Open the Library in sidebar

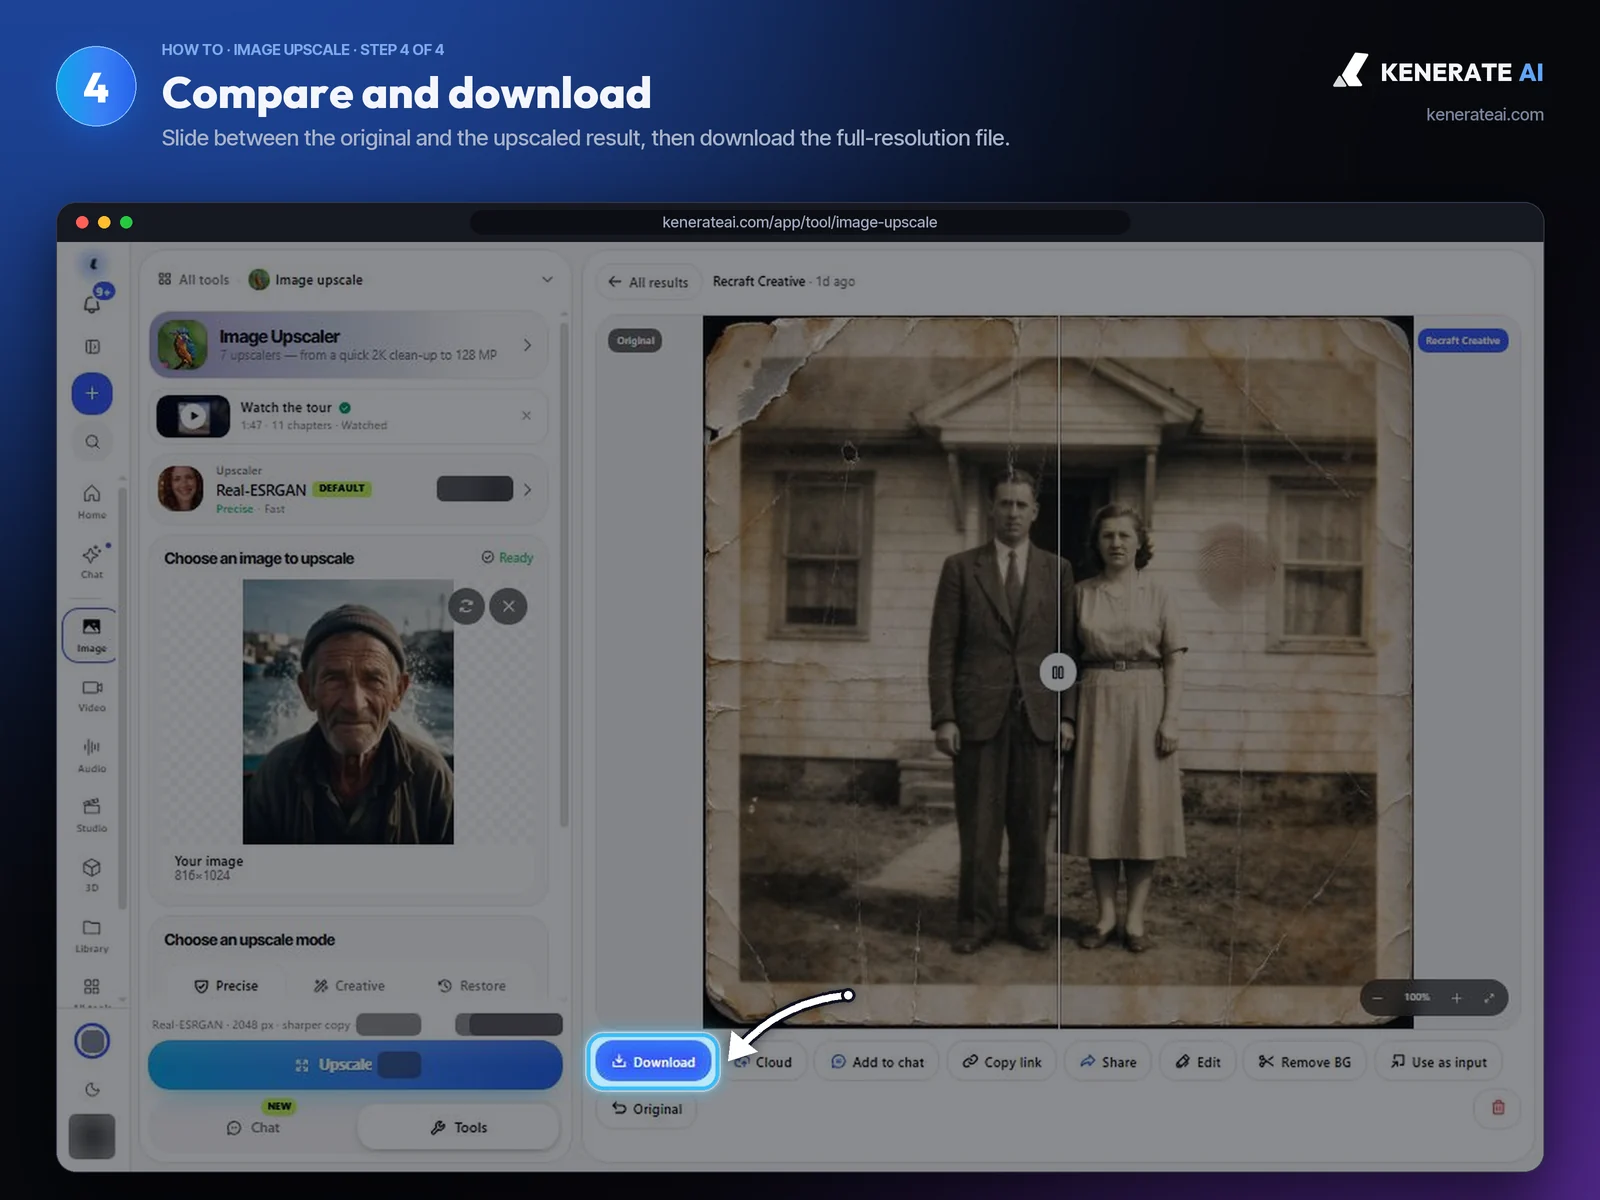pos(92,935)
